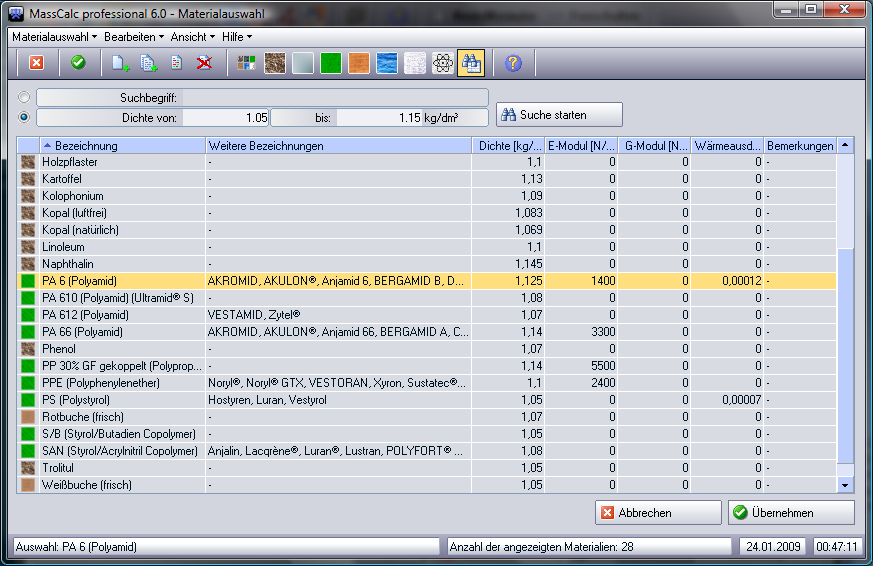Image resolution: width=873 pixels, height=566 pixels.
Task: Select the Suchbegriff radio button
Action: pyautogui.click(x=24, y=98)
